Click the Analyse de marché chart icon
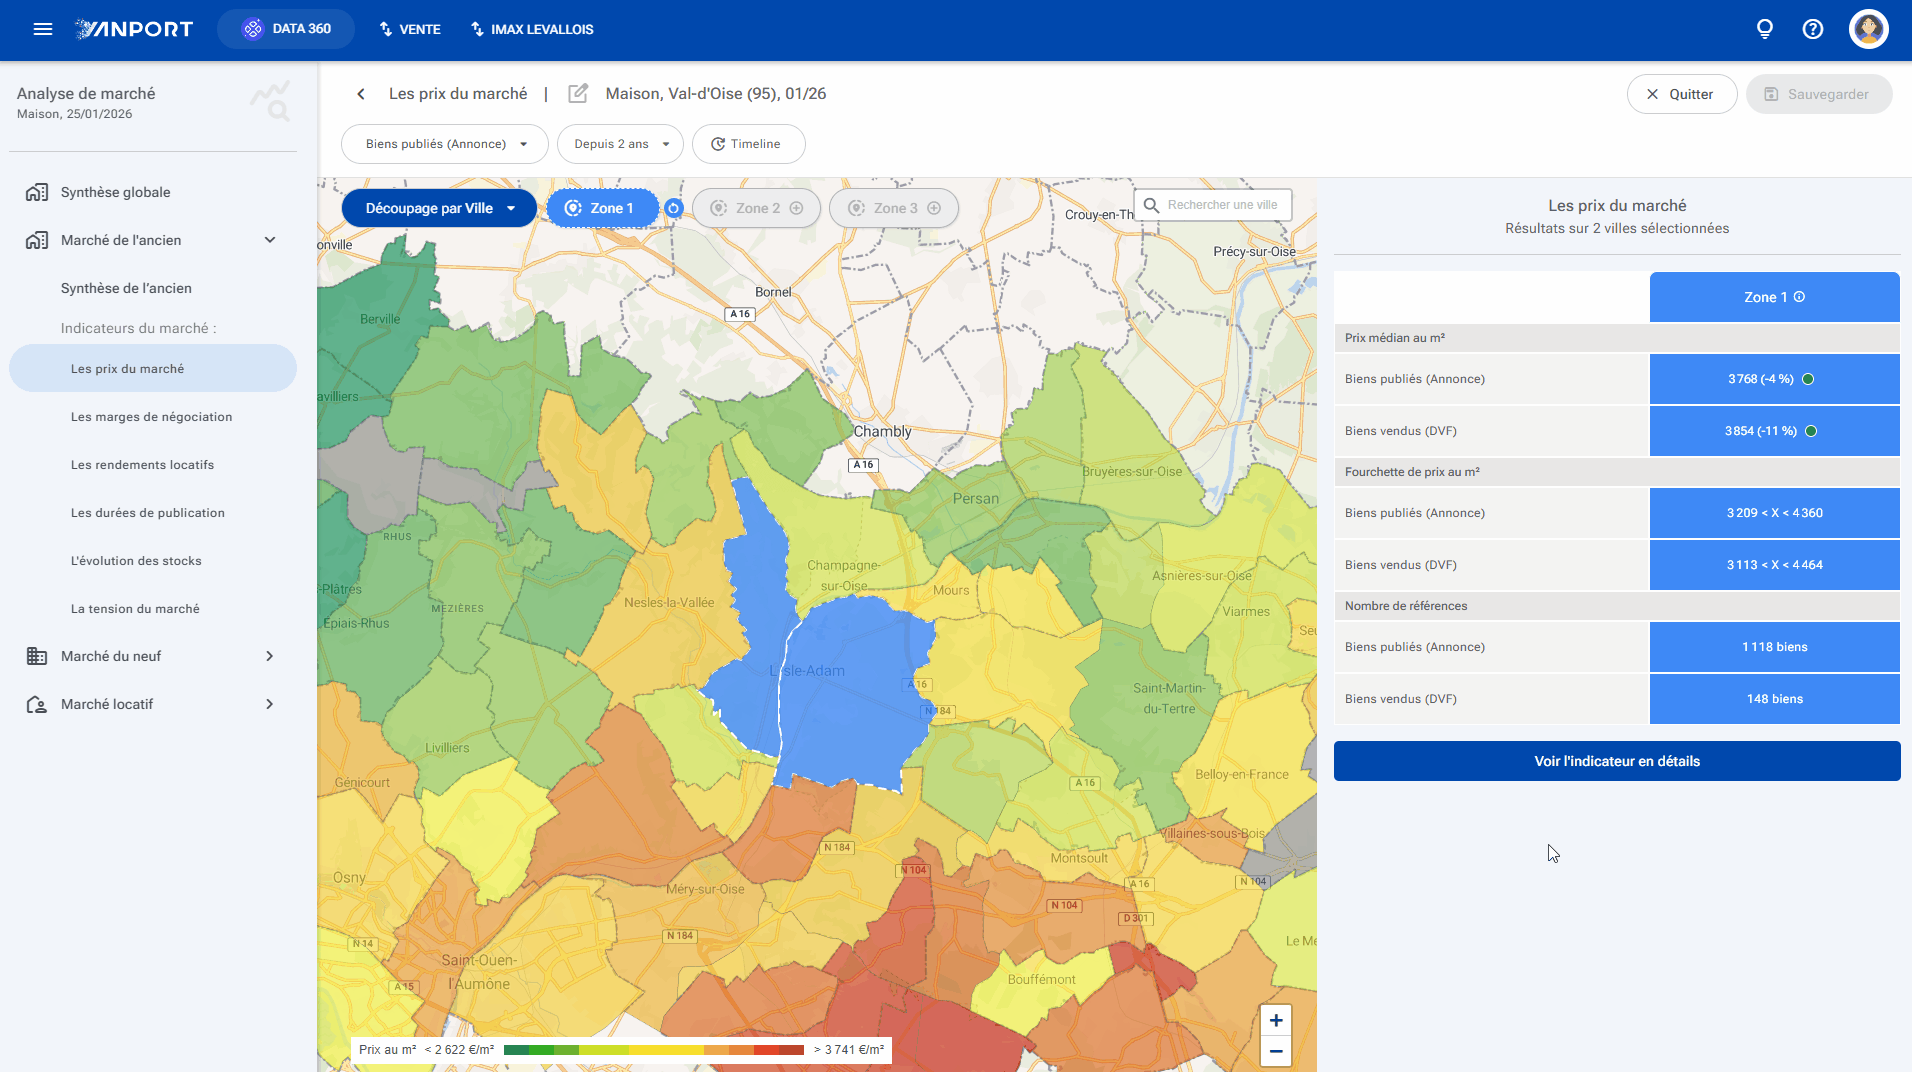The height and width of the screenshot is (1072, 1912). pos(271,101)
